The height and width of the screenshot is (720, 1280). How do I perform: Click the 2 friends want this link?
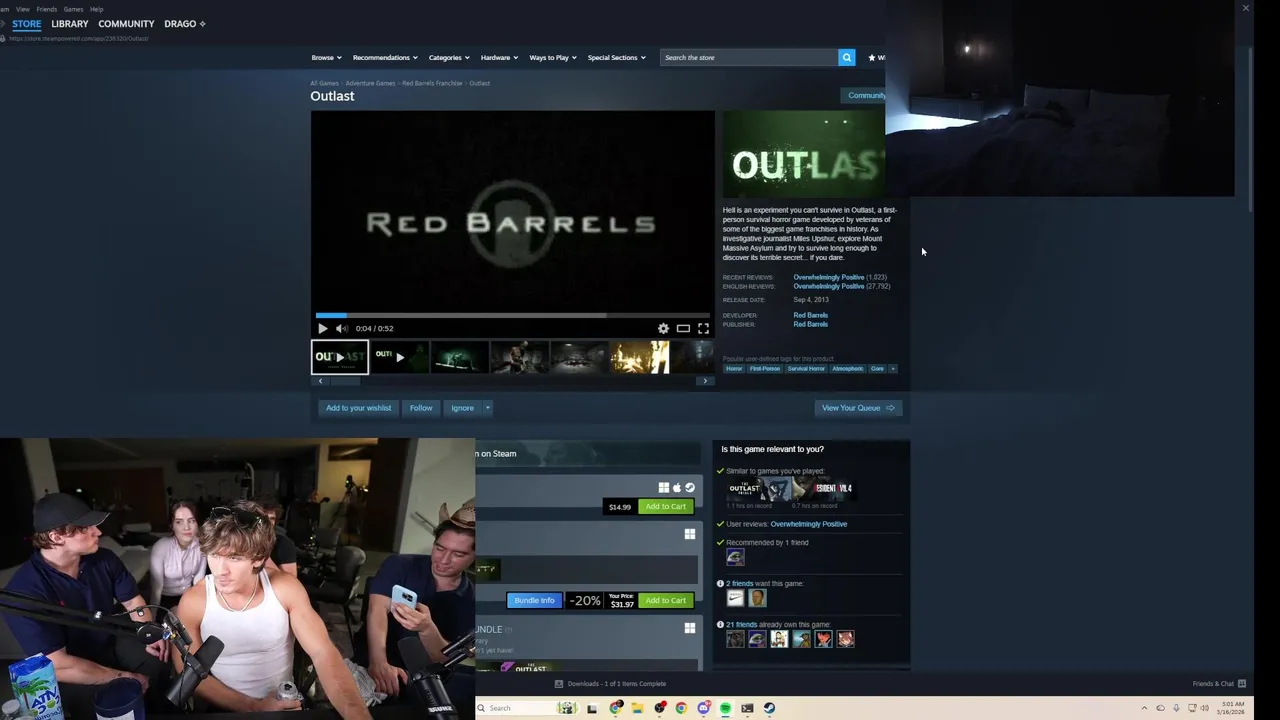point(739,584)
